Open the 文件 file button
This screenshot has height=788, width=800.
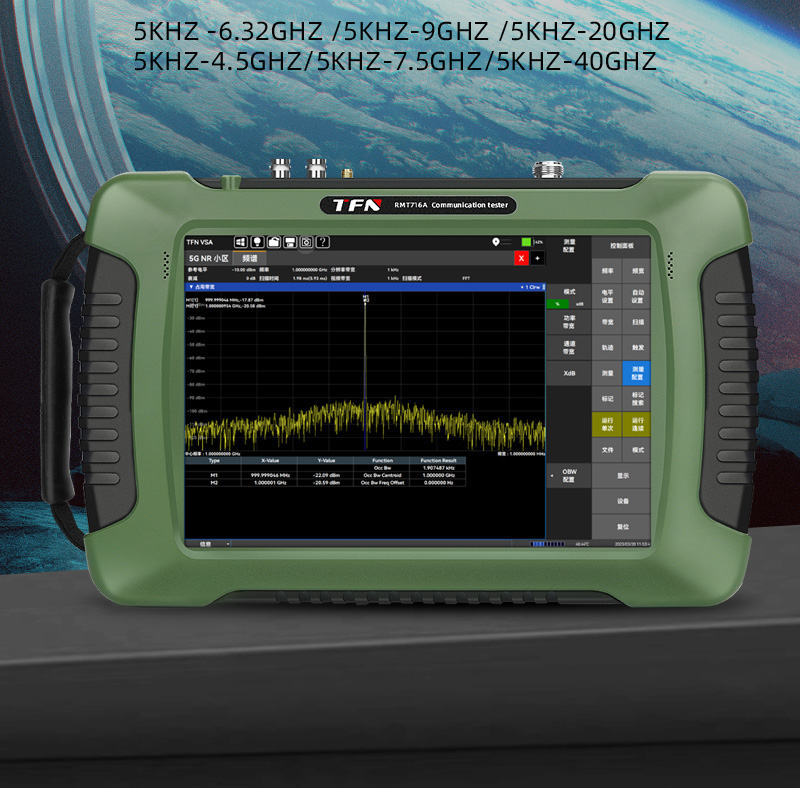coord(607,450)
